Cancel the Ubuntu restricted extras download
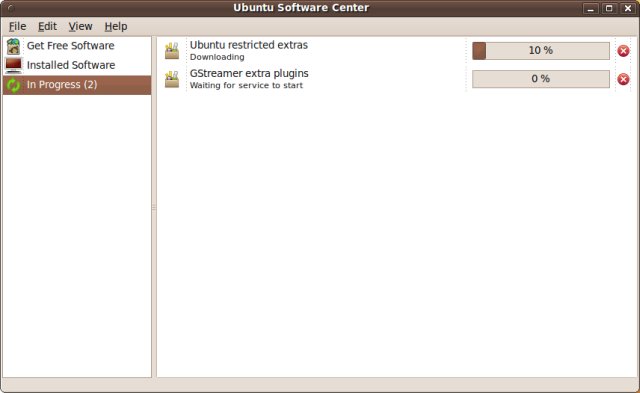Screen dimensions: 640x393 point(623,51)
